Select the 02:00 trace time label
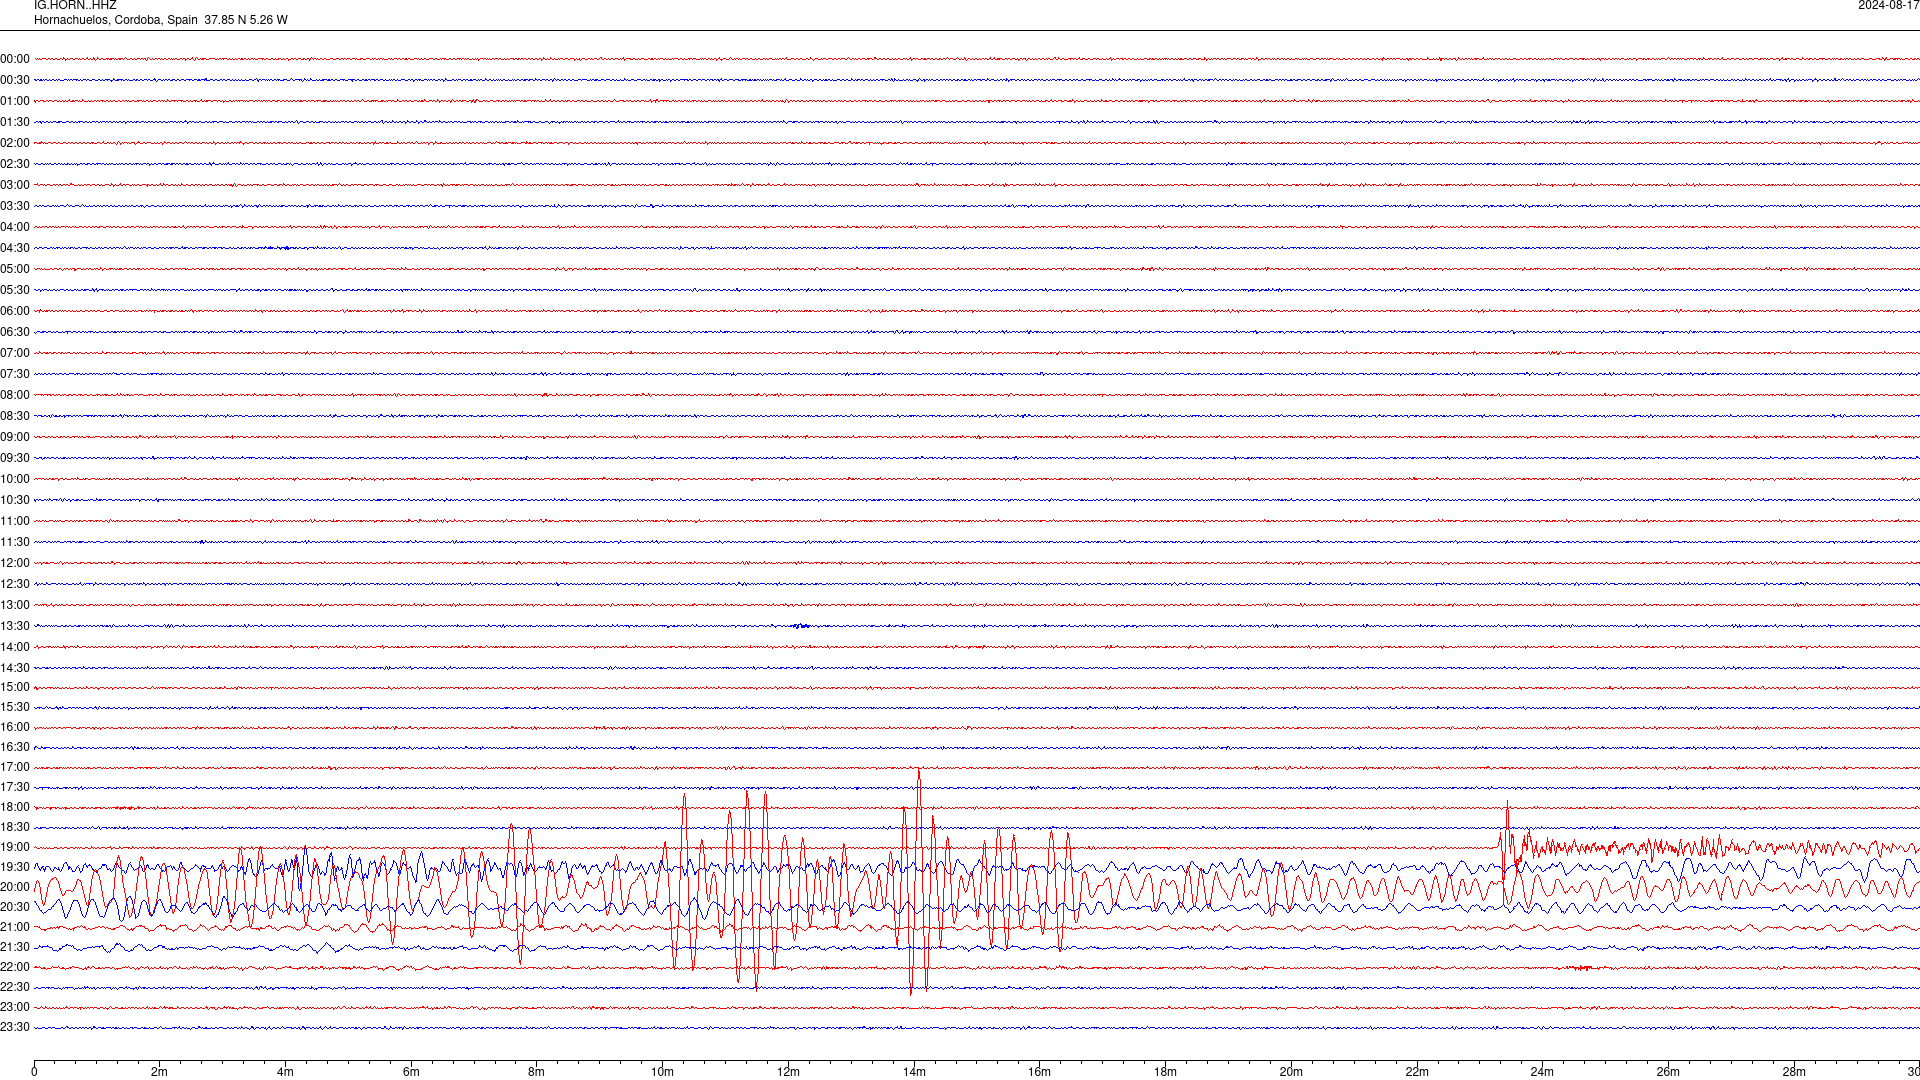1920x1080 pixels. click(15, 143)
